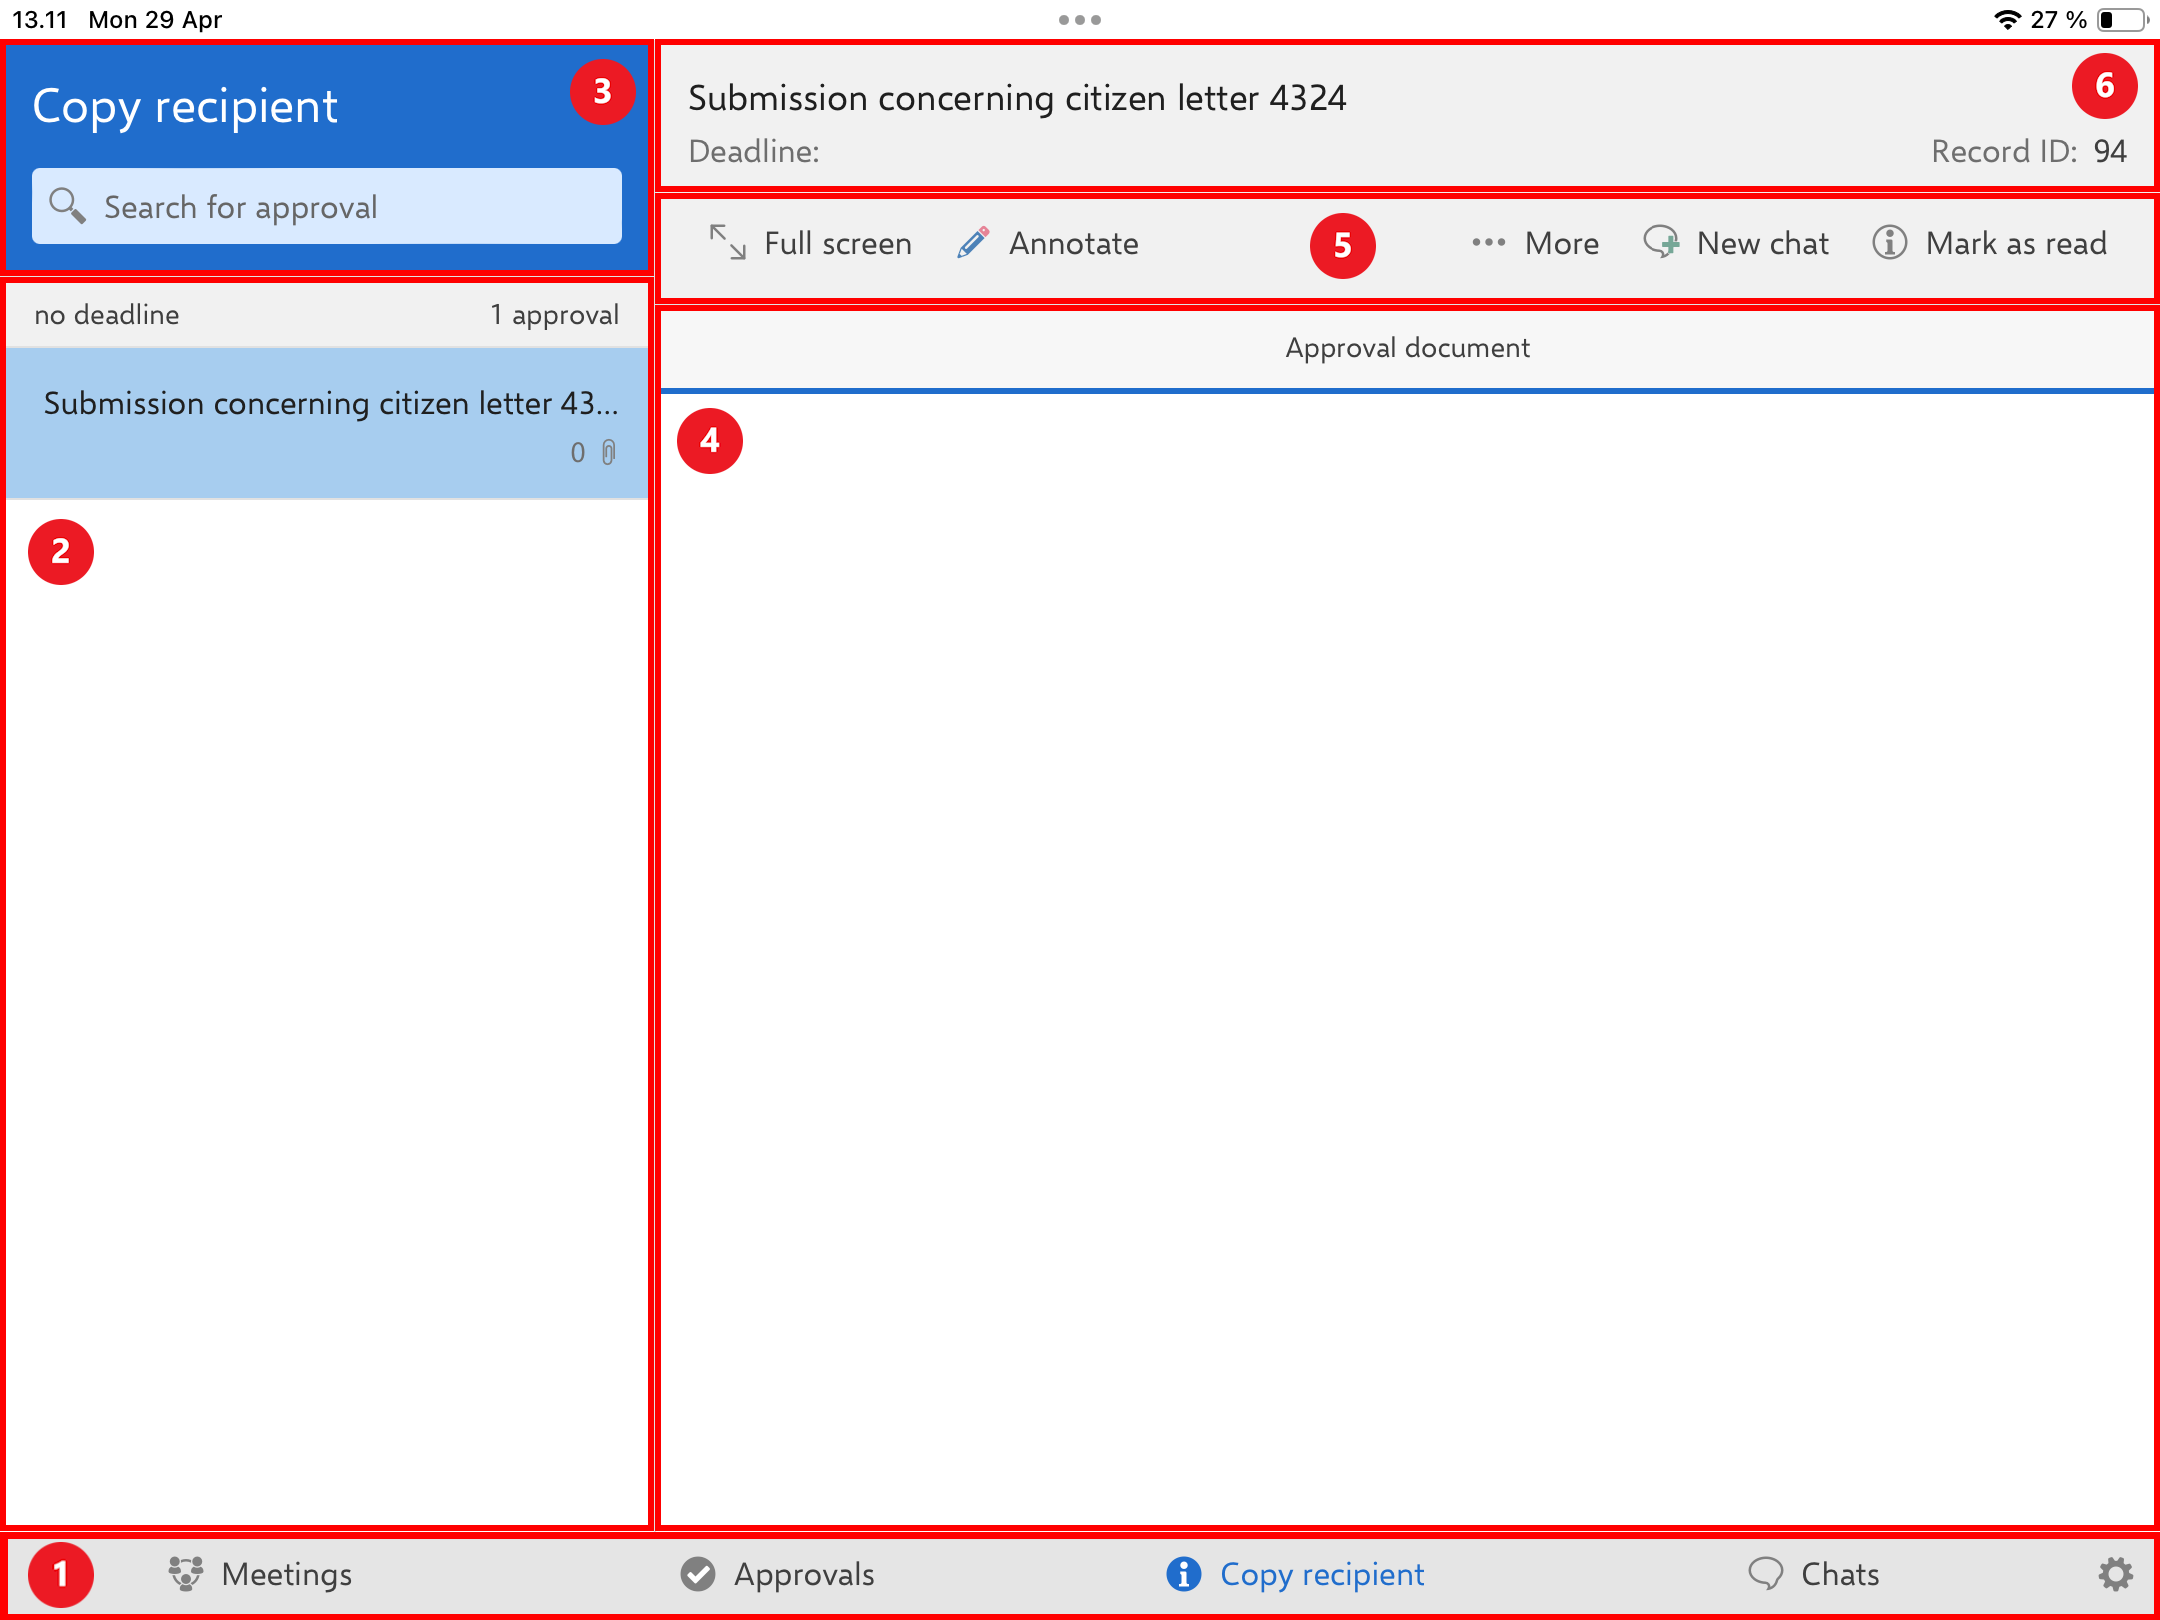Image resolution: width=2160 pixels, height=1620 pixels.
Task: Open settings via gear icon
Action: tap(2115, 1574)
